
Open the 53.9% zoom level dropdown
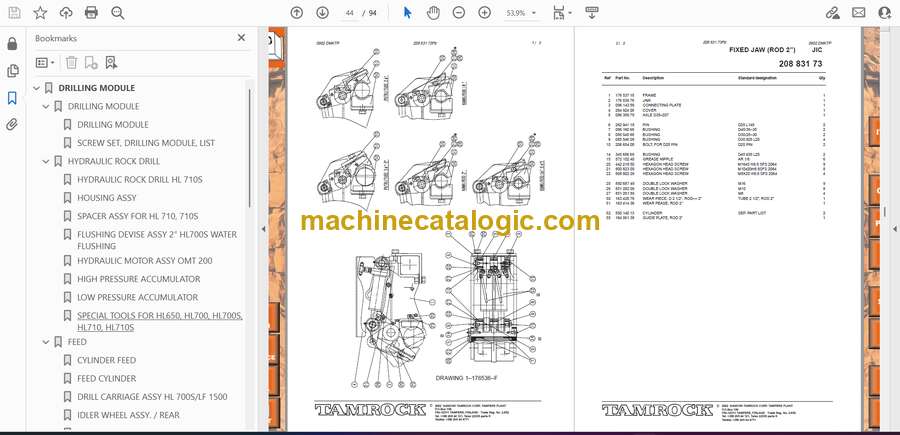521,13
